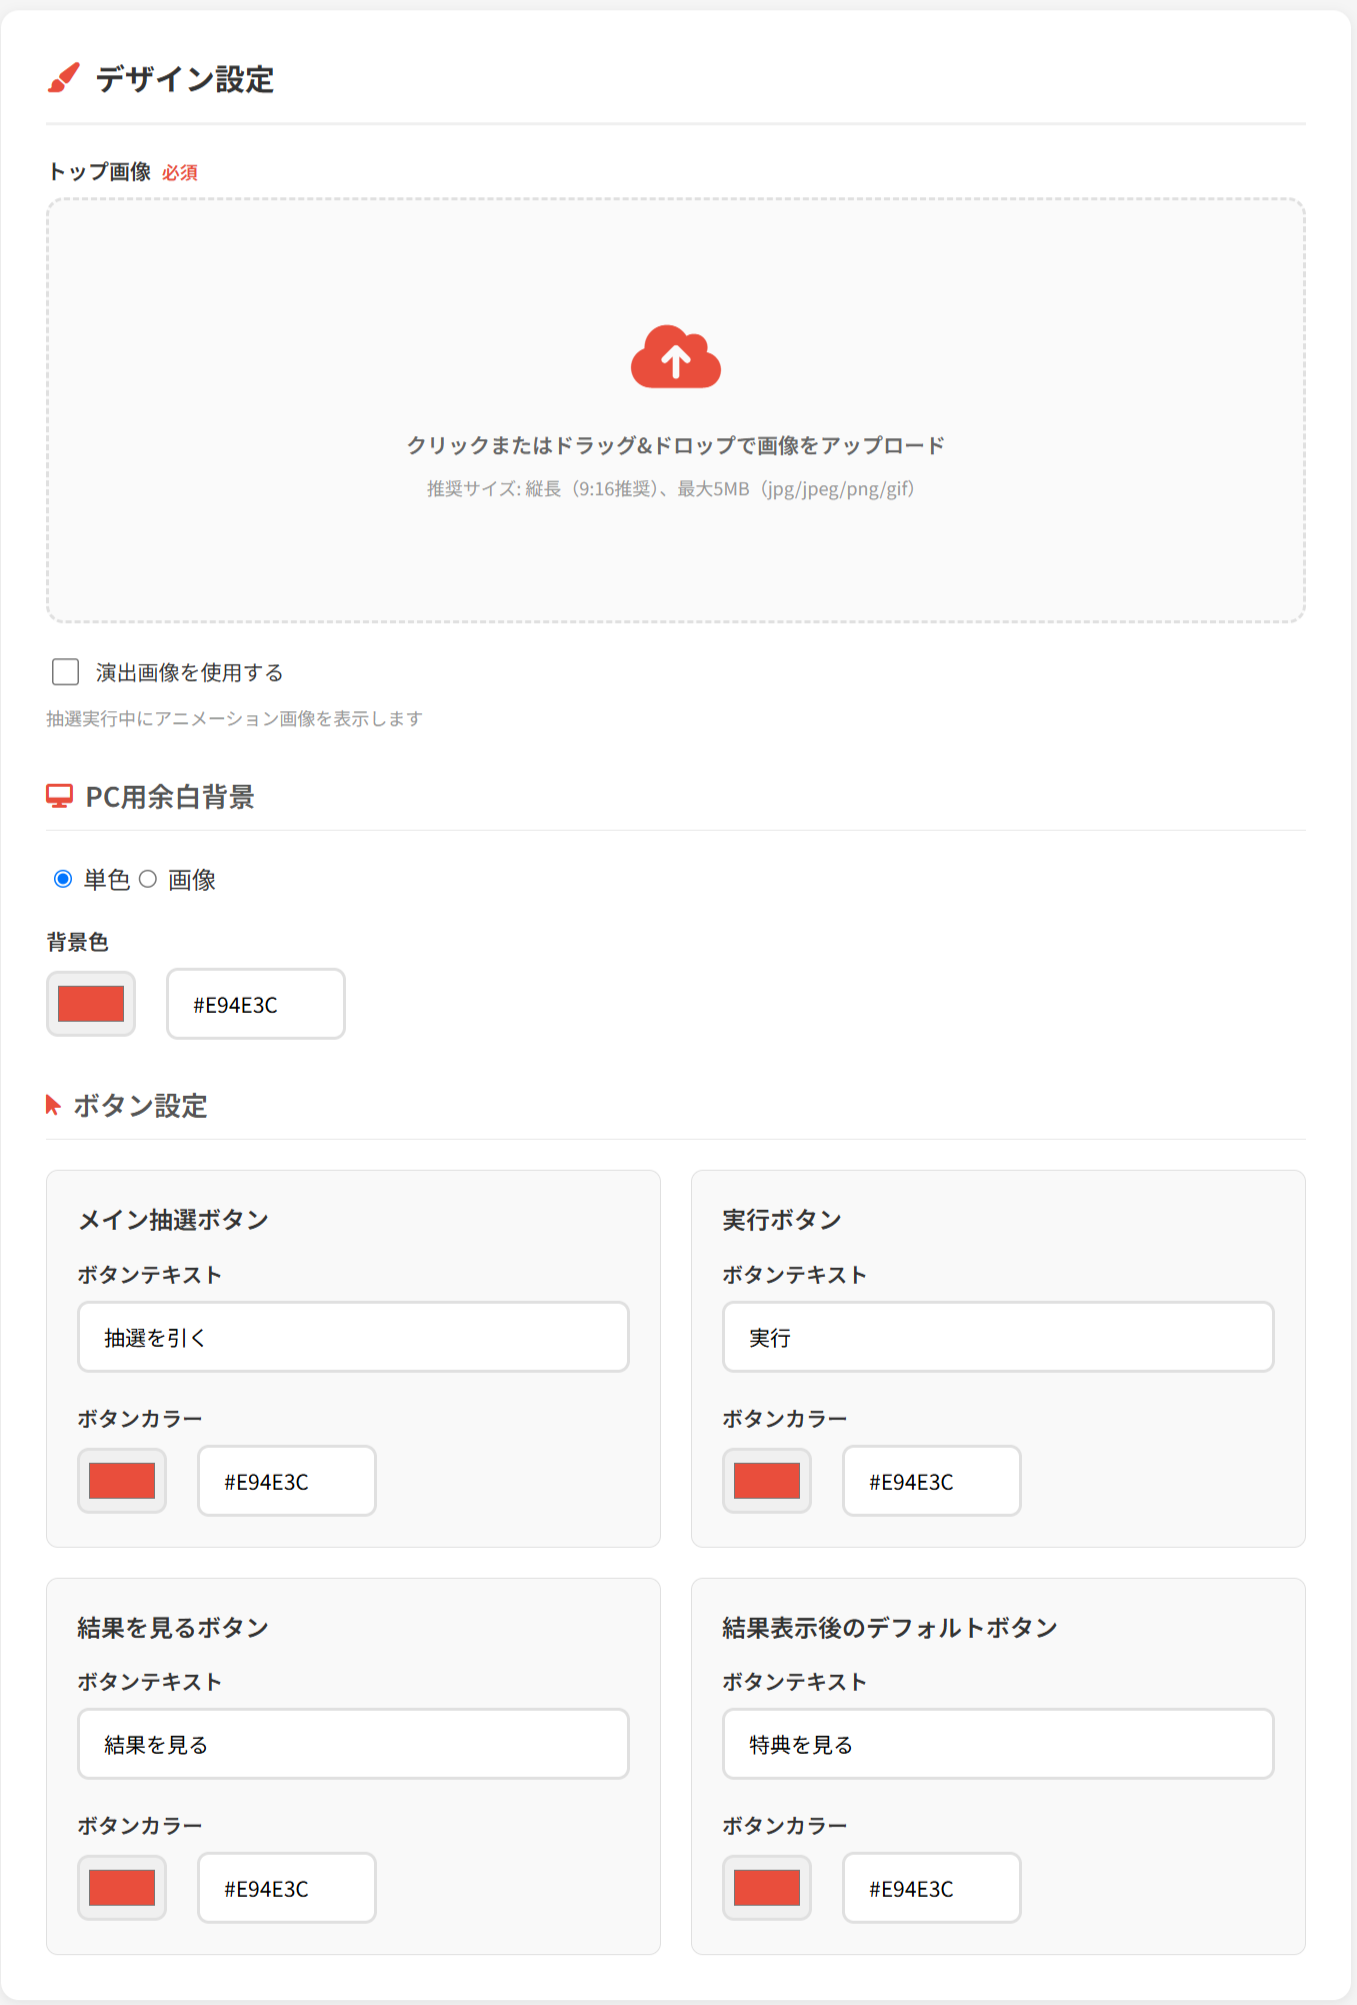Screen dimensions: 1357x2005
Task: Click the 背景色 hex code field
Action: click(256, 1004)
